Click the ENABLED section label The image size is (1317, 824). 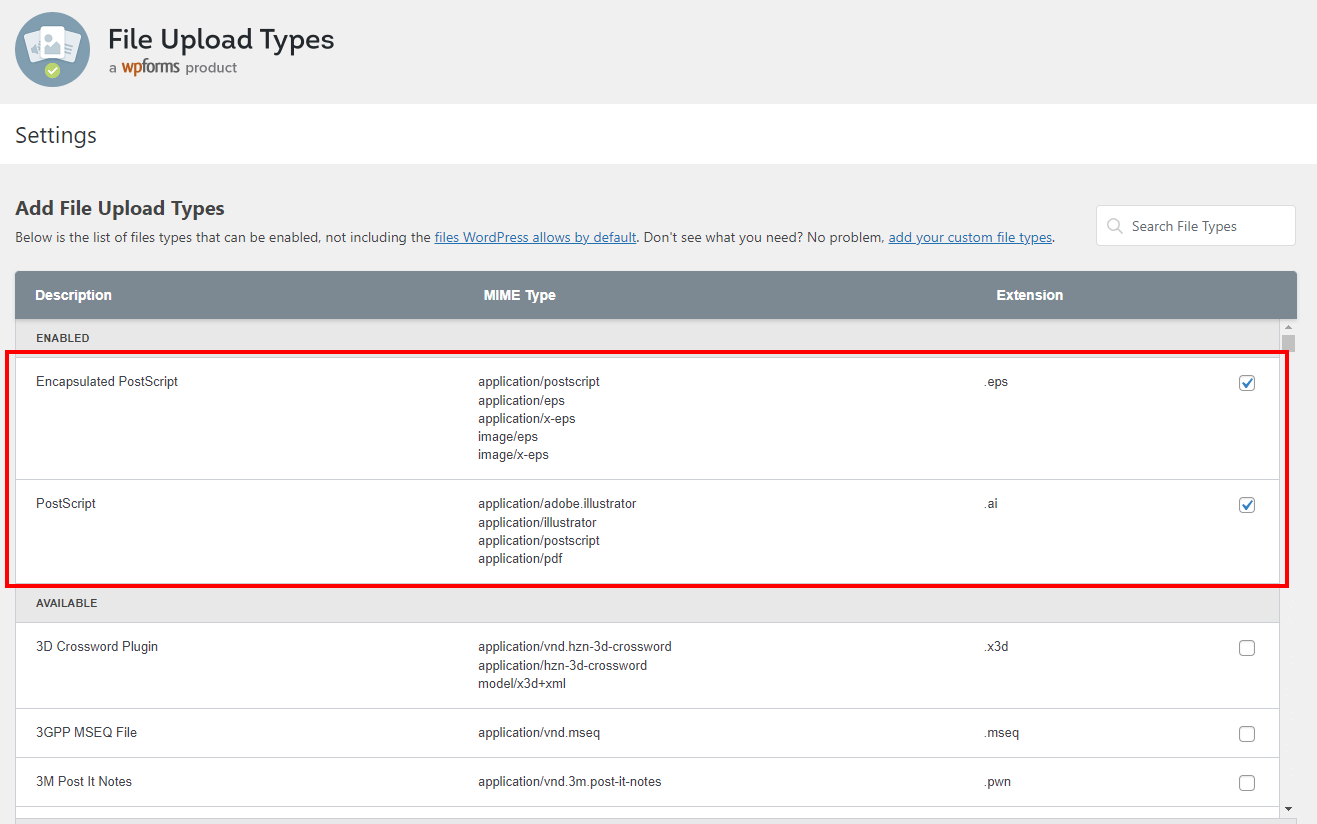click(x=63, y=338)
